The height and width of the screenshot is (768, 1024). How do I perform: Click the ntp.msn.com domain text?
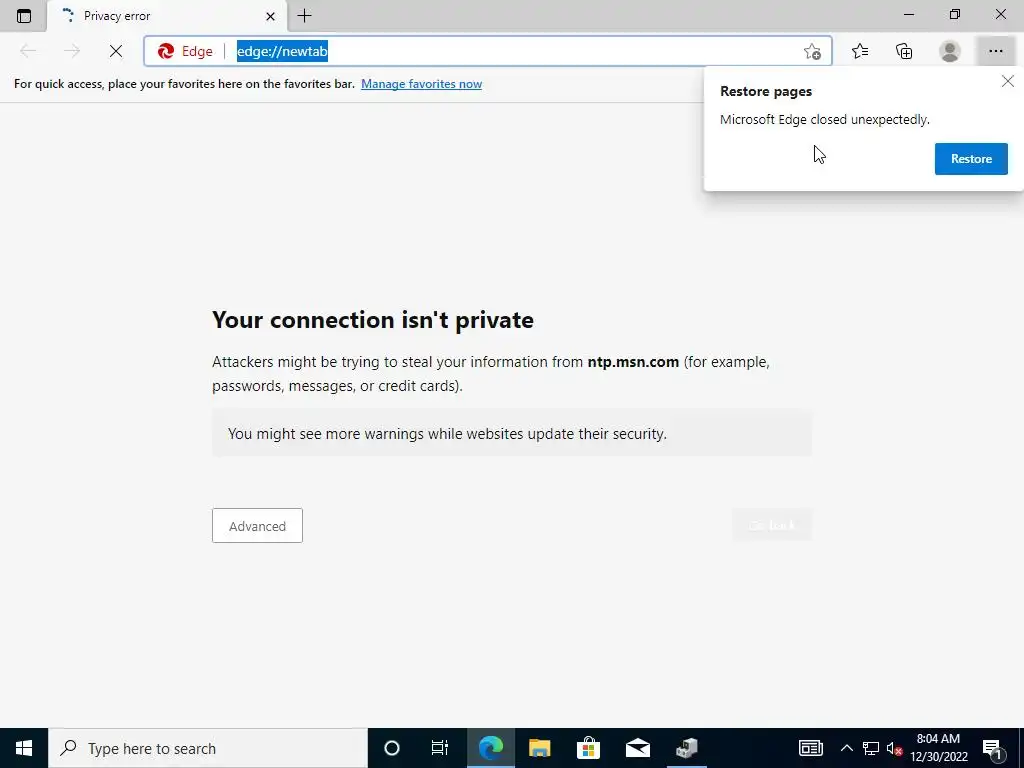(x=633, y=362)
